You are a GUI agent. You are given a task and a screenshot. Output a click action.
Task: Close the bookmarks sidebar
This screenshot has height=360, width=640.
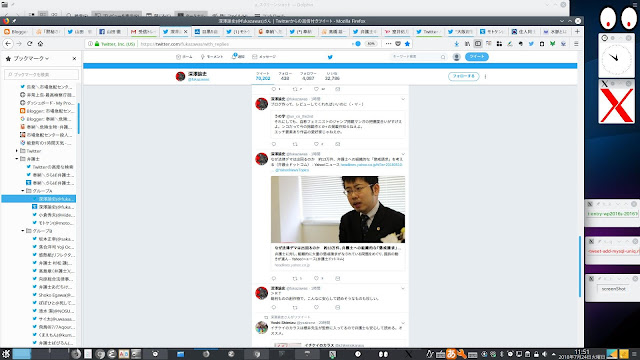coord(74,59)
